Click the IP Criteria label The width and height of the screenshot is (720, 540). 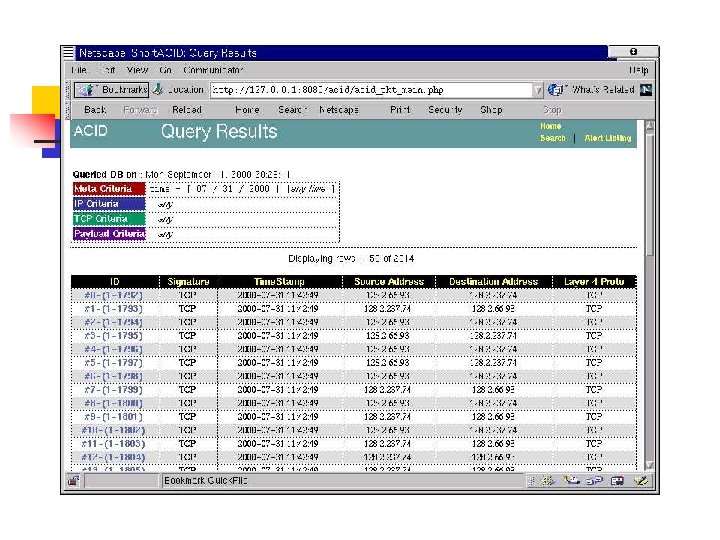[109, 204]
